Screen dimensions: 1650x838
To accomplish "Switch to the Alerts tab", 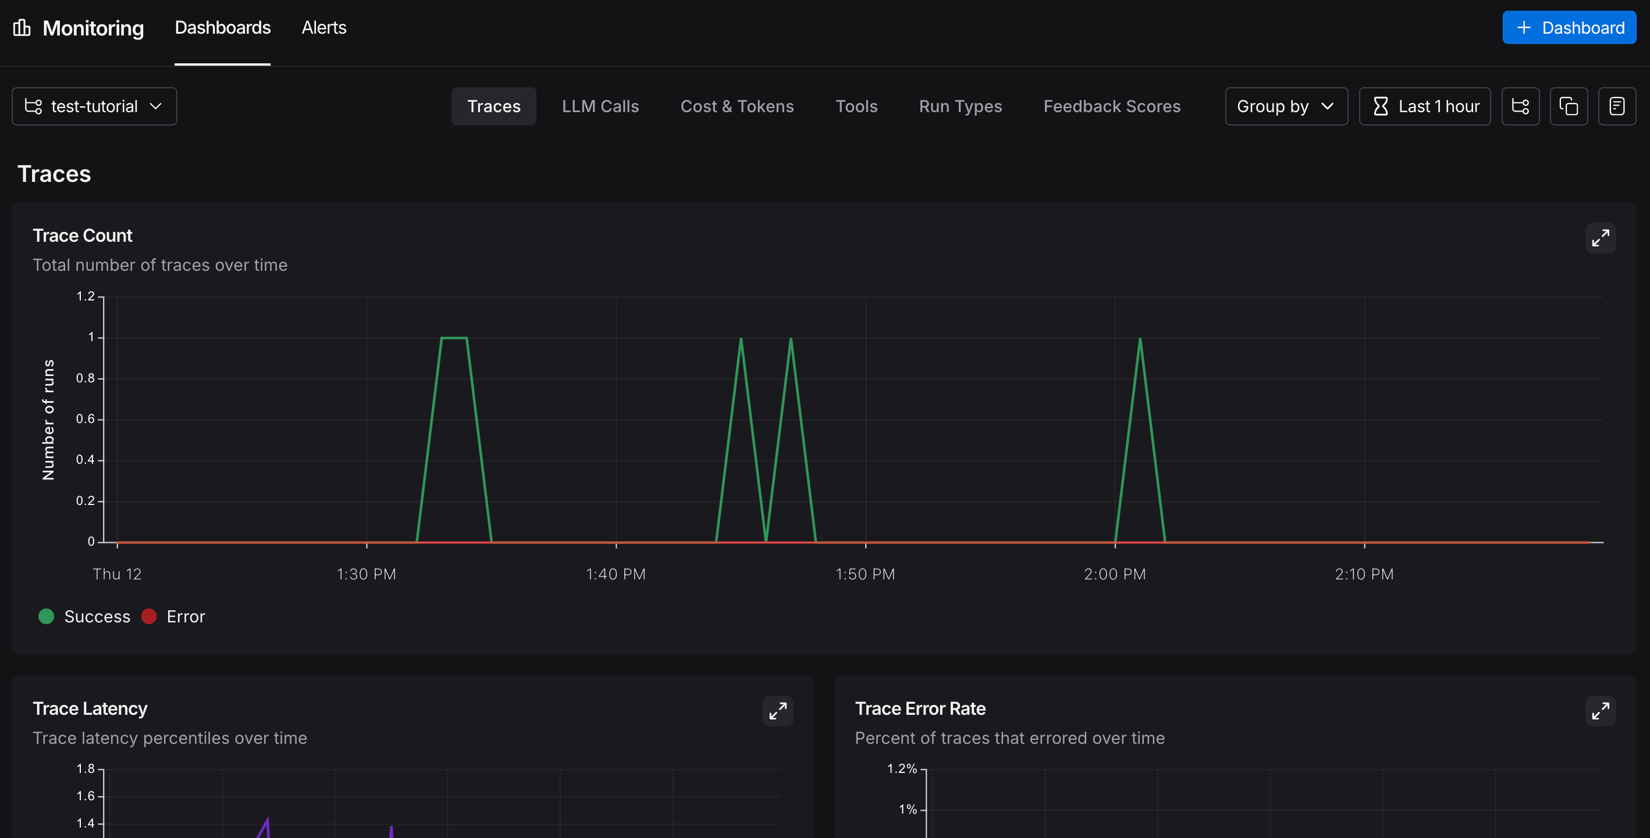I will coord(324,28).
